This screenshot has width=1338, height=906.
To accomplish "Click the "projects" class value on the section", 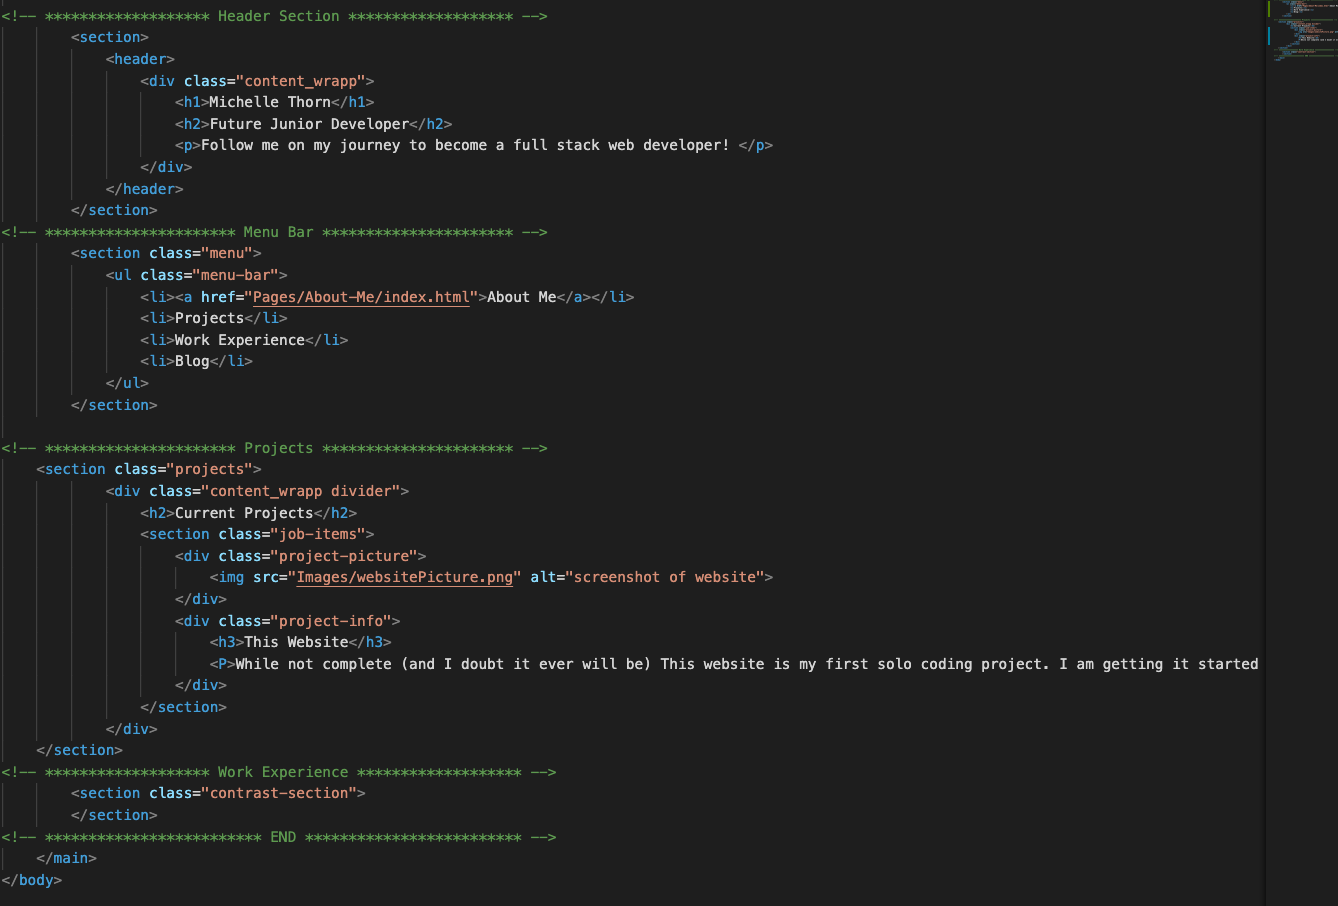I will coord(209,469).
